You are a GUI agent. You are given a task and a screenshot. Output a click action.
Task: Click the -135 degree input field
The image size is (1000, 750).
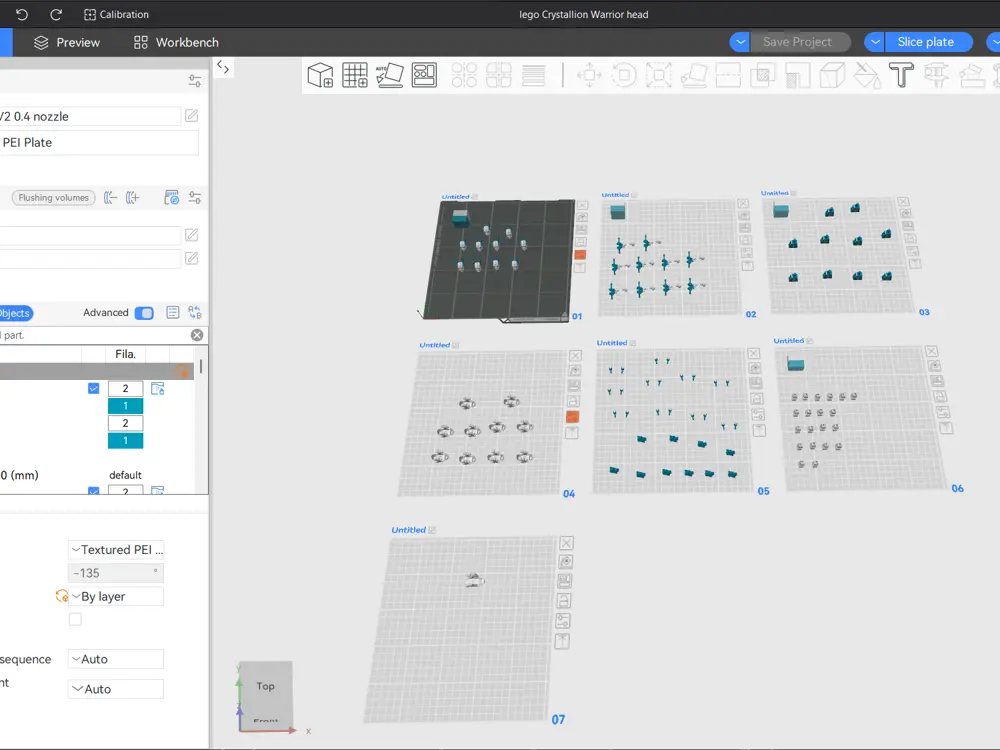pyautogui.click(x=115, y=573)
